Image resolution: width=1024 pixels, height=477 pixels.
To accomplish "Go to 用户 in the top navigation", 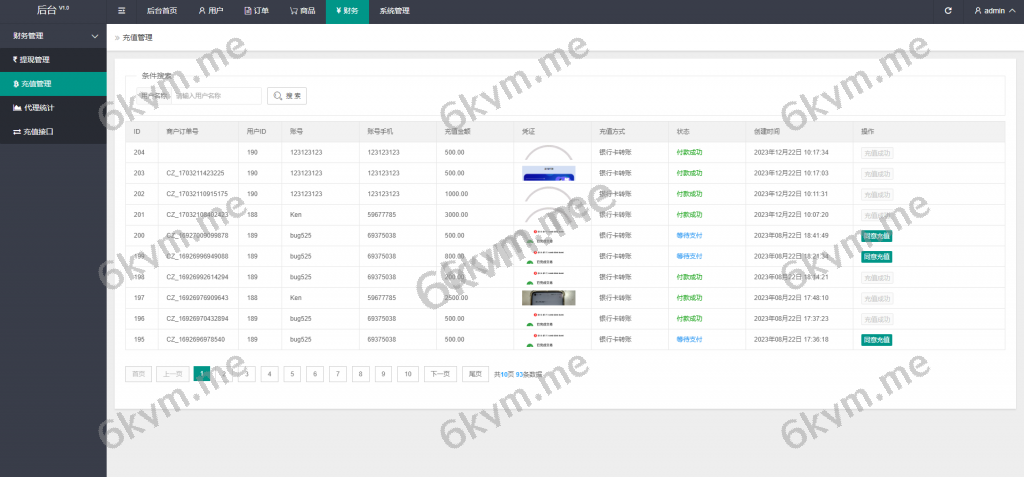I will 210,11.
